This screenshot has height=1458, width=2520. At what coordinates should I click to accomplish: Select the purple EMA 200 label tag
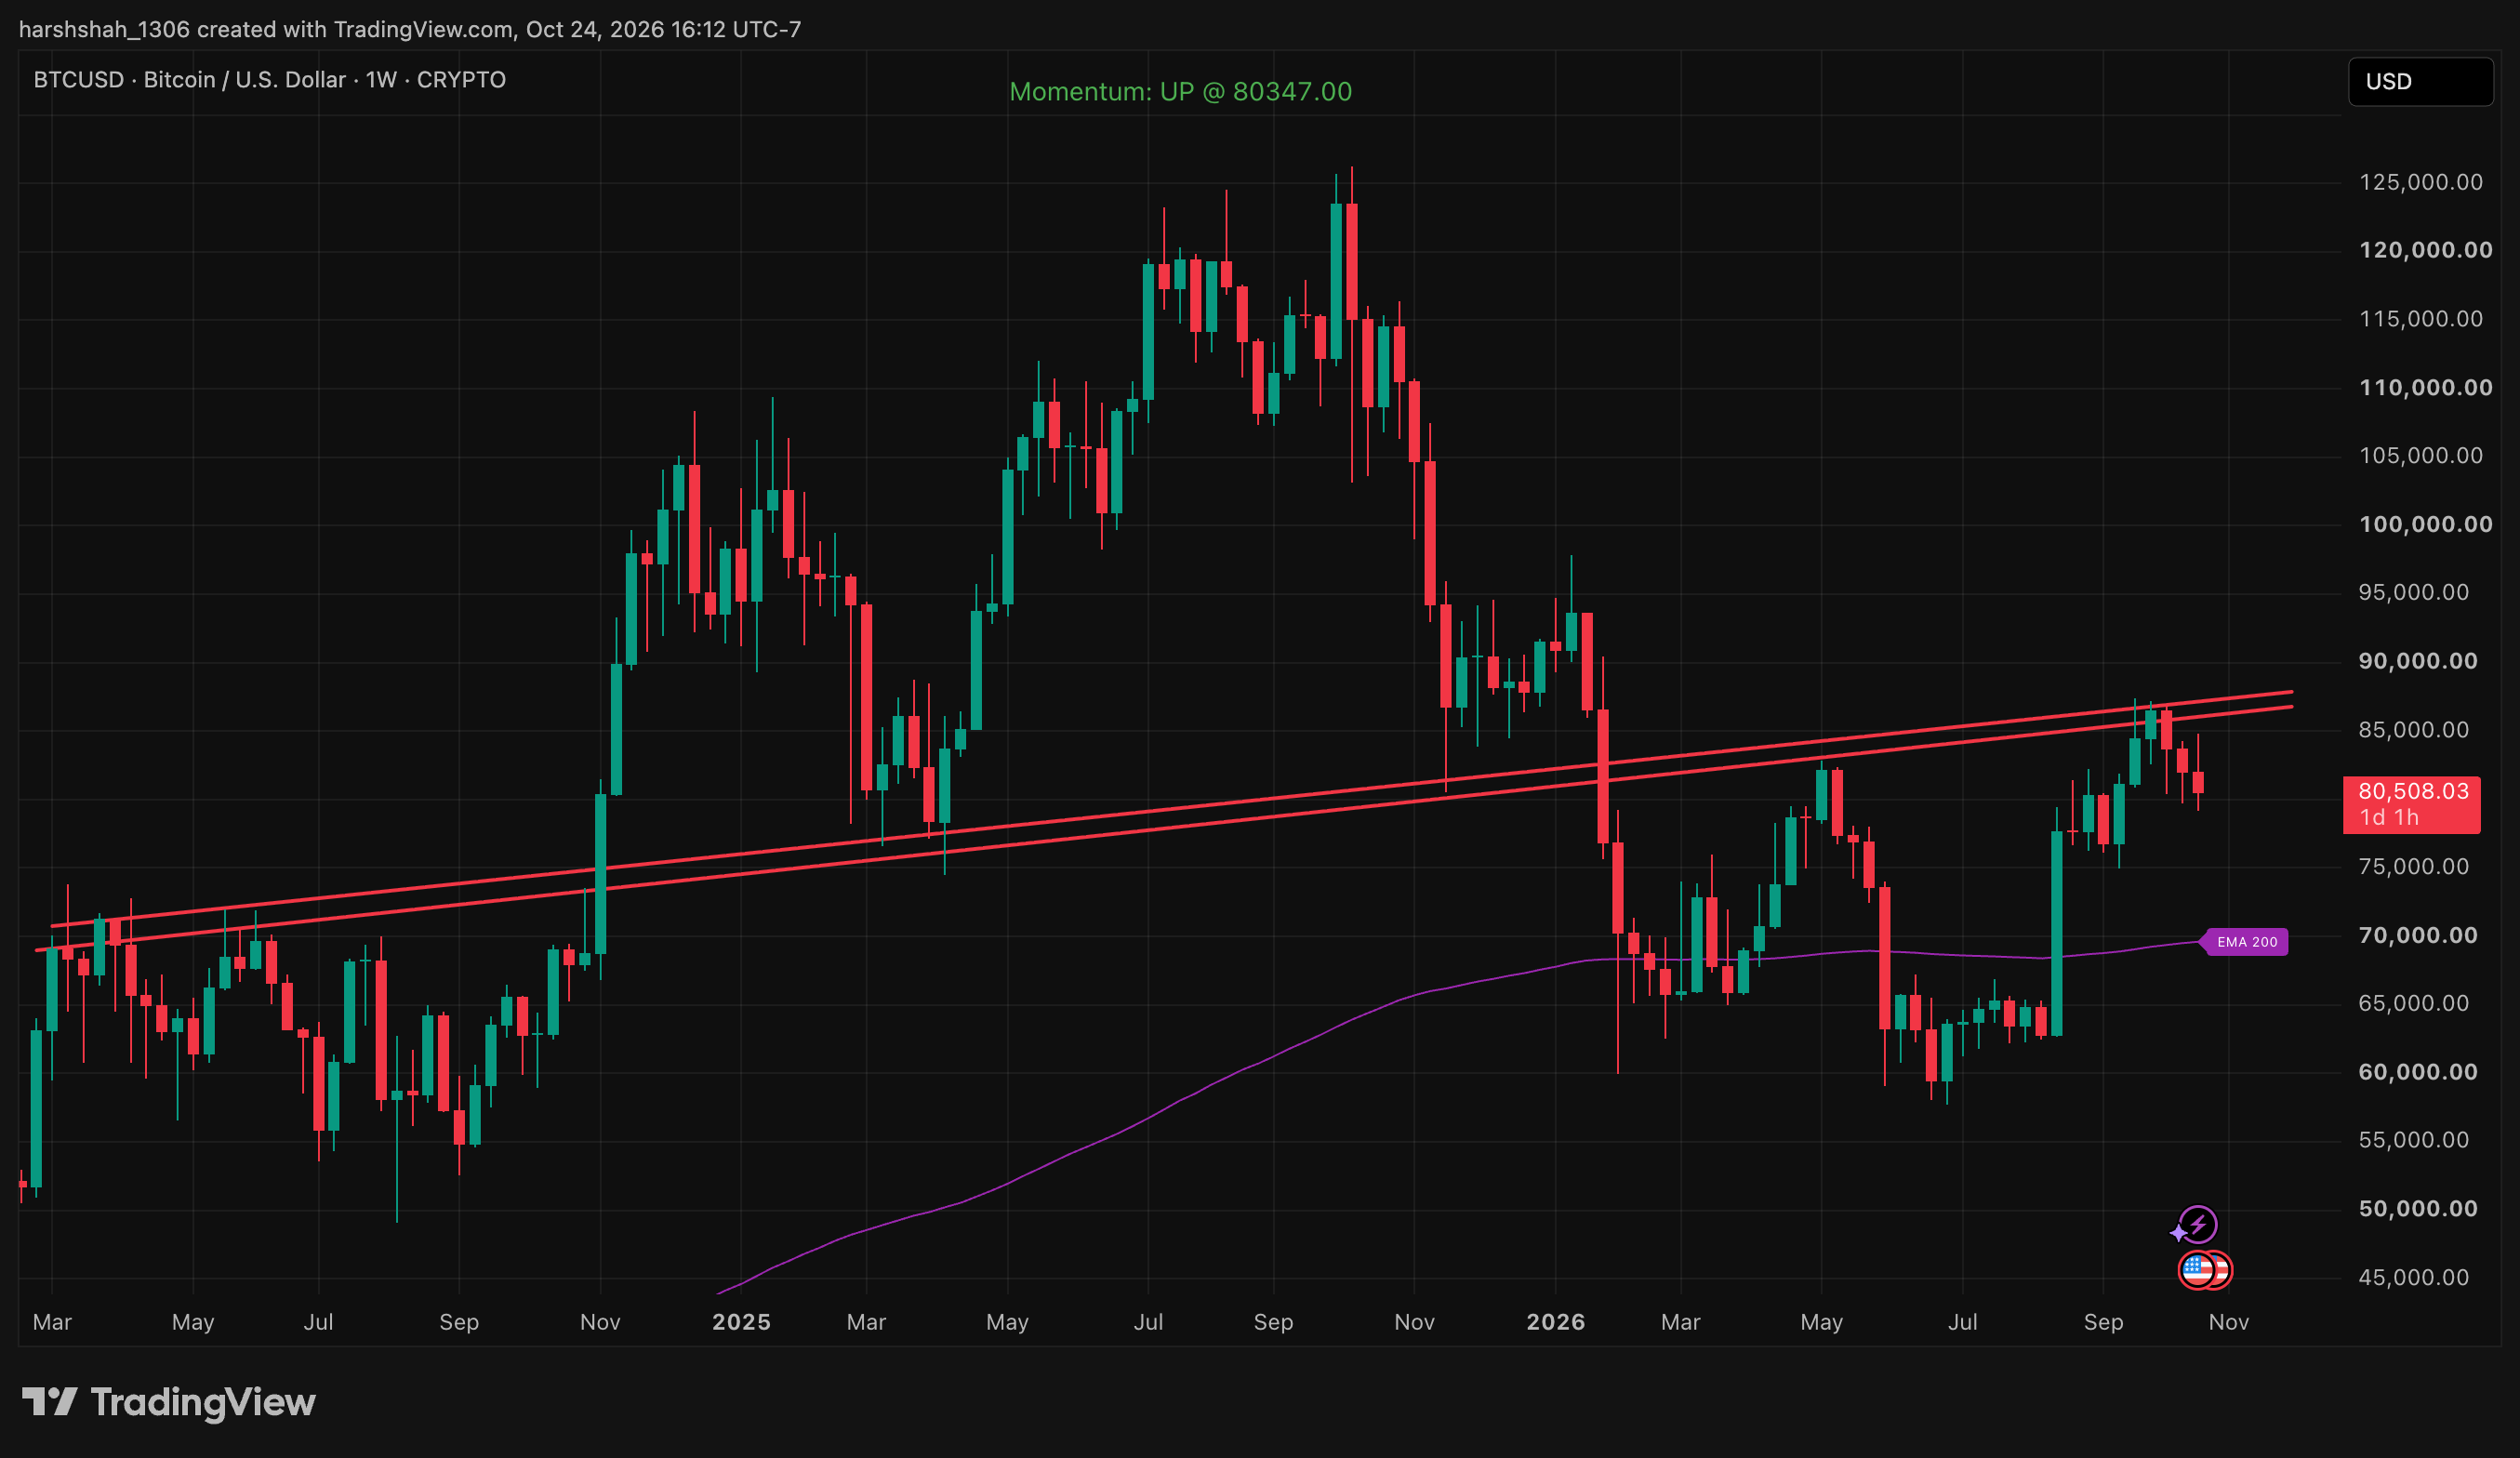(2246, 942)
